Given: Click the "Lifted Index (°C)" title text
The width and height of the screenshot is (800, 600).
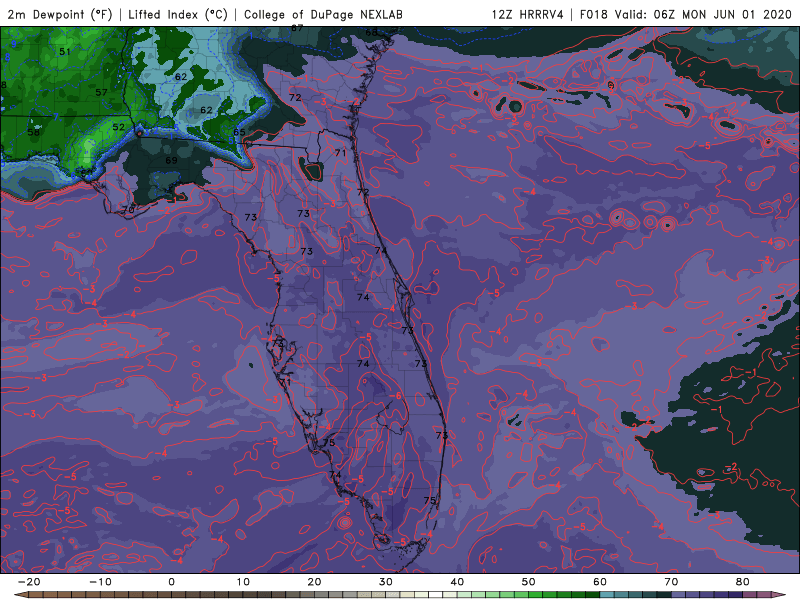Looking at the screenshot, I should (x=178, y=14).
